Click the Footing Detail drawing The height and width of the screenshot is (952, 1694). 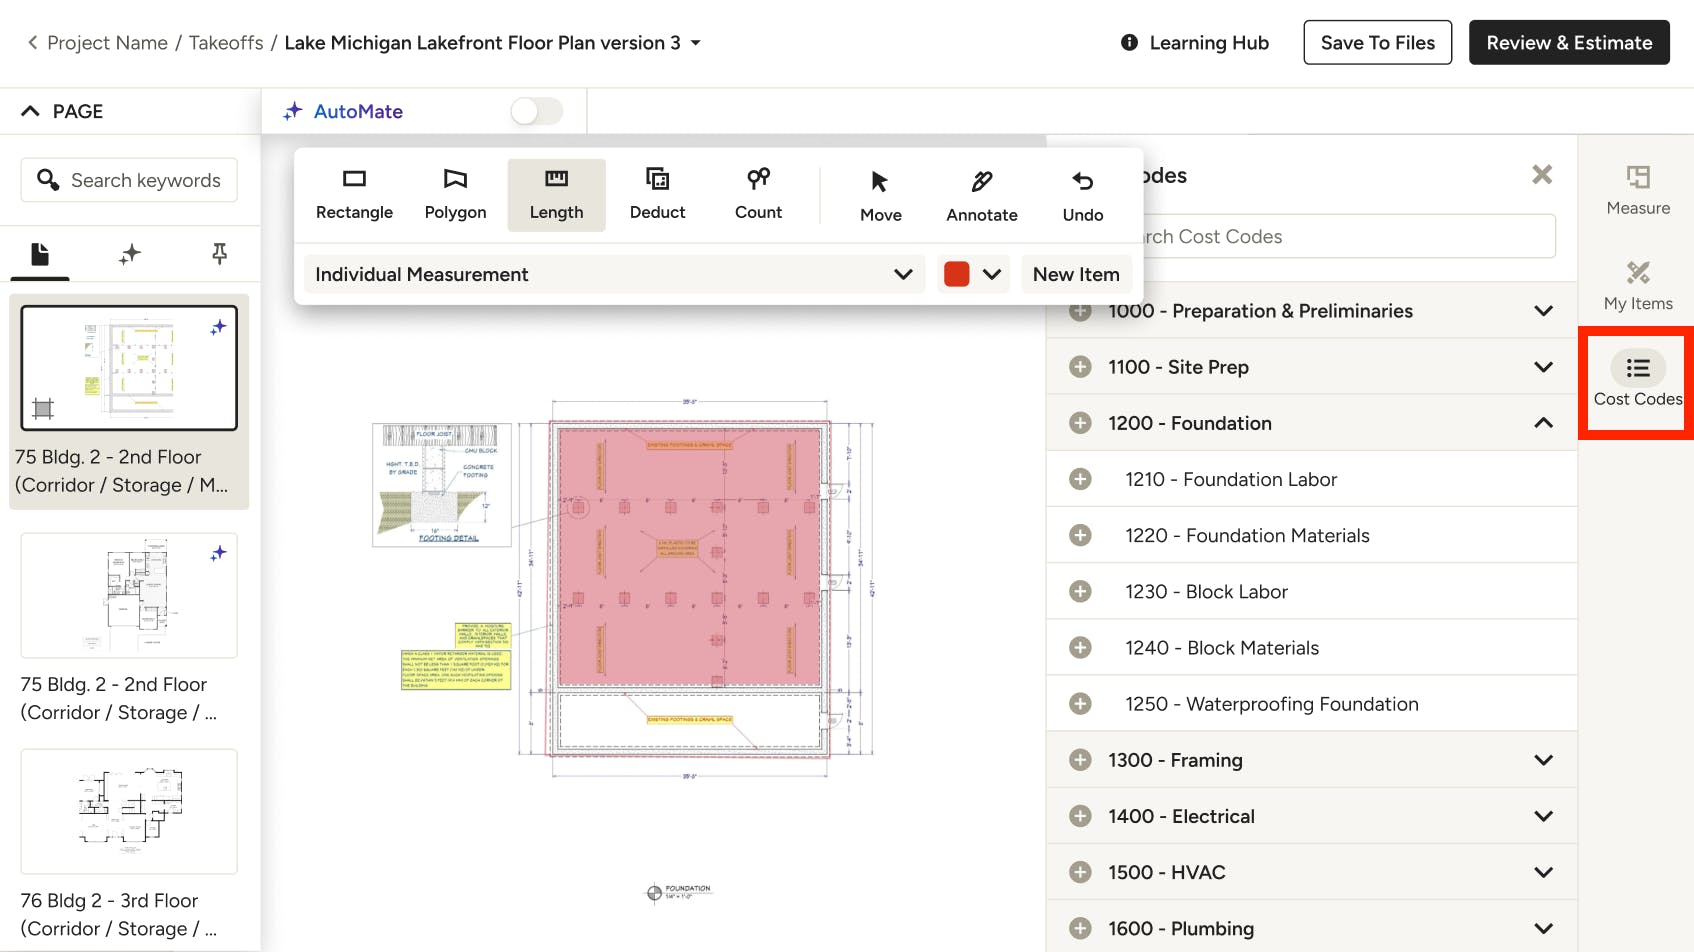point(442,484)
